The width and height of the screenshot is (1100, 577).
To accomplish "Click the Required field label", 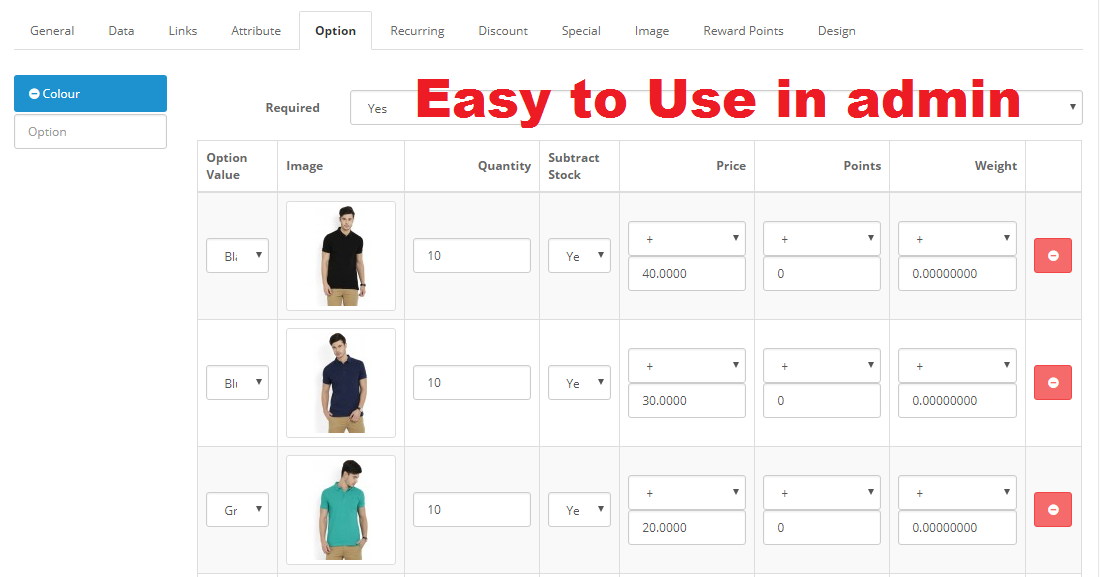I will pyautogui.click(x=293, y=107).
